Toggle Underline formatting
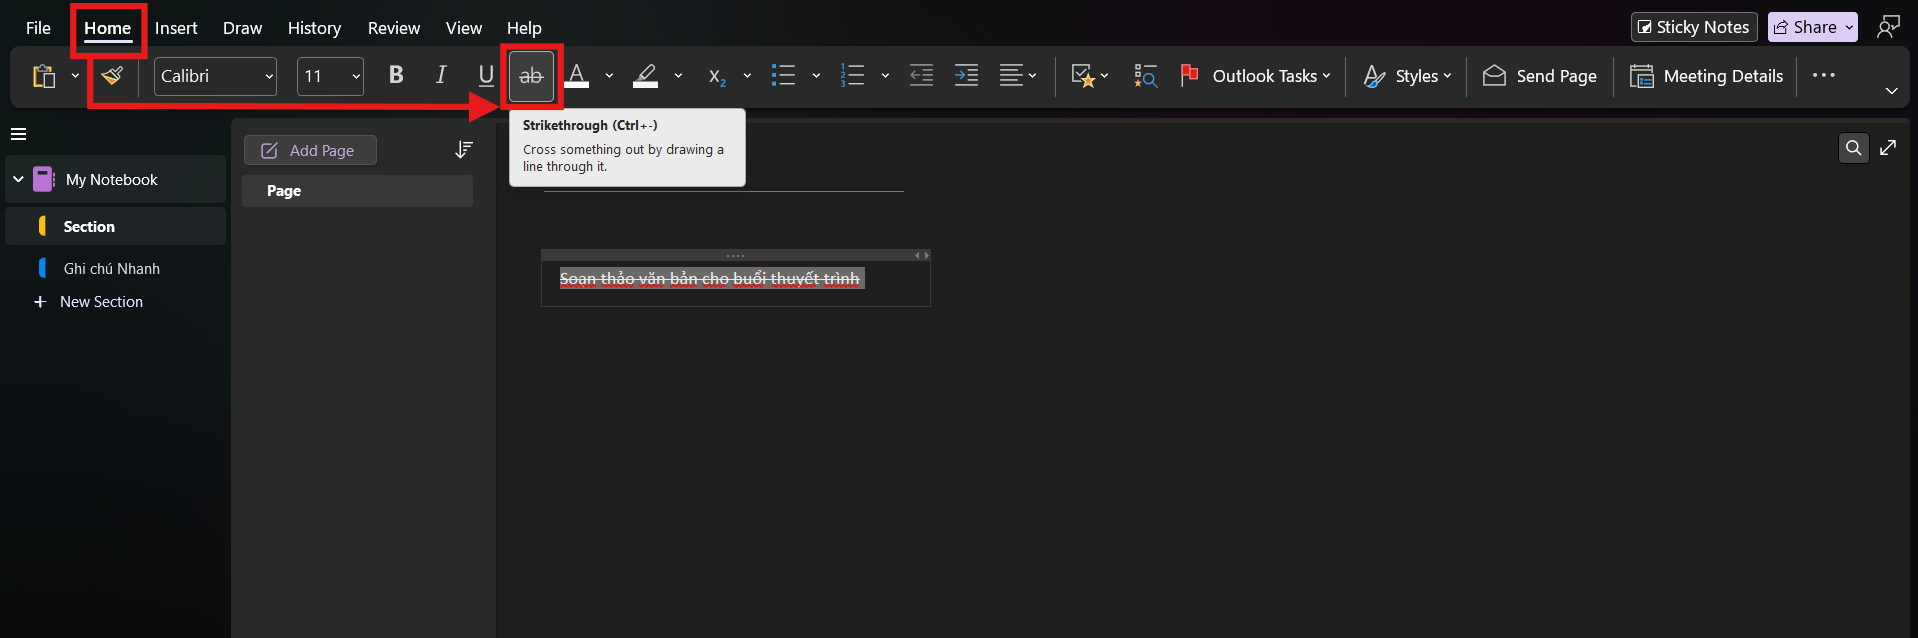This screenshot has width=1918, height=638. (x=486, y=75)
